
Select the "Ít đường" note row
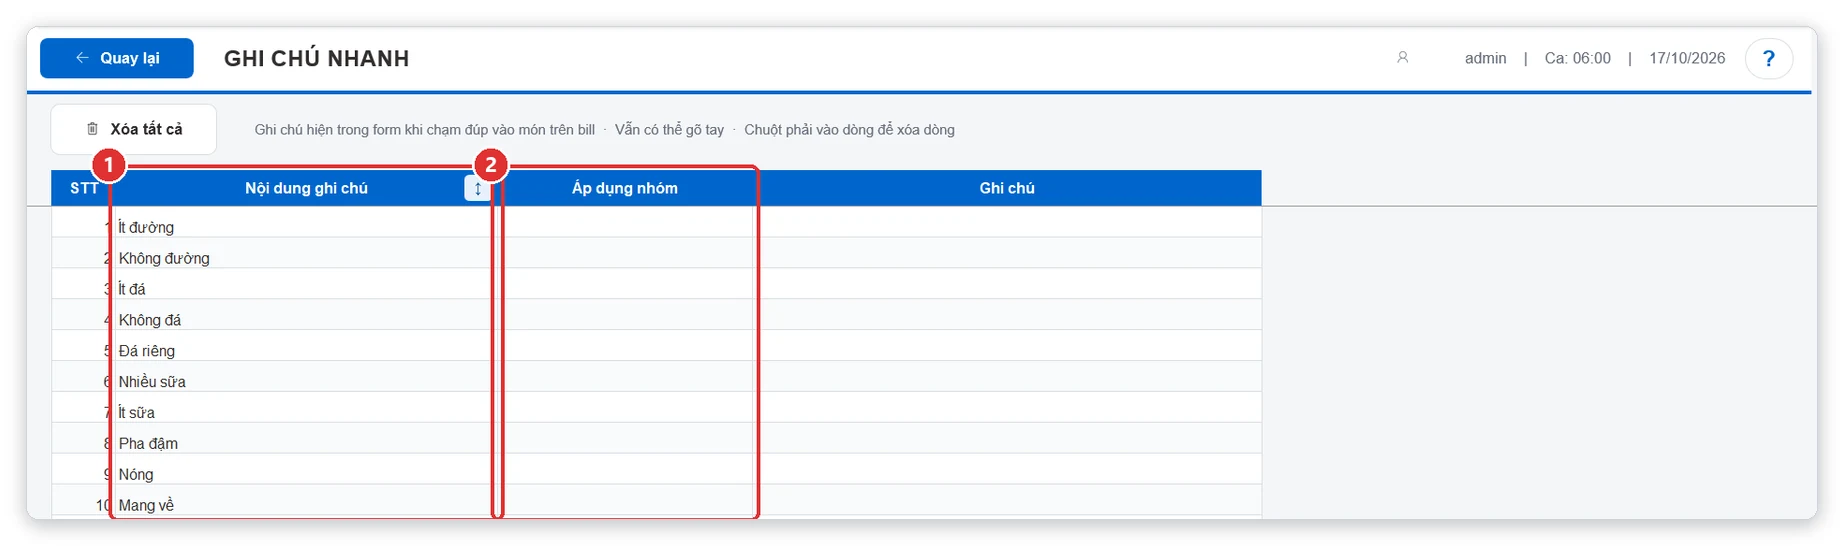pyautogui.click(x=656, y=222)
